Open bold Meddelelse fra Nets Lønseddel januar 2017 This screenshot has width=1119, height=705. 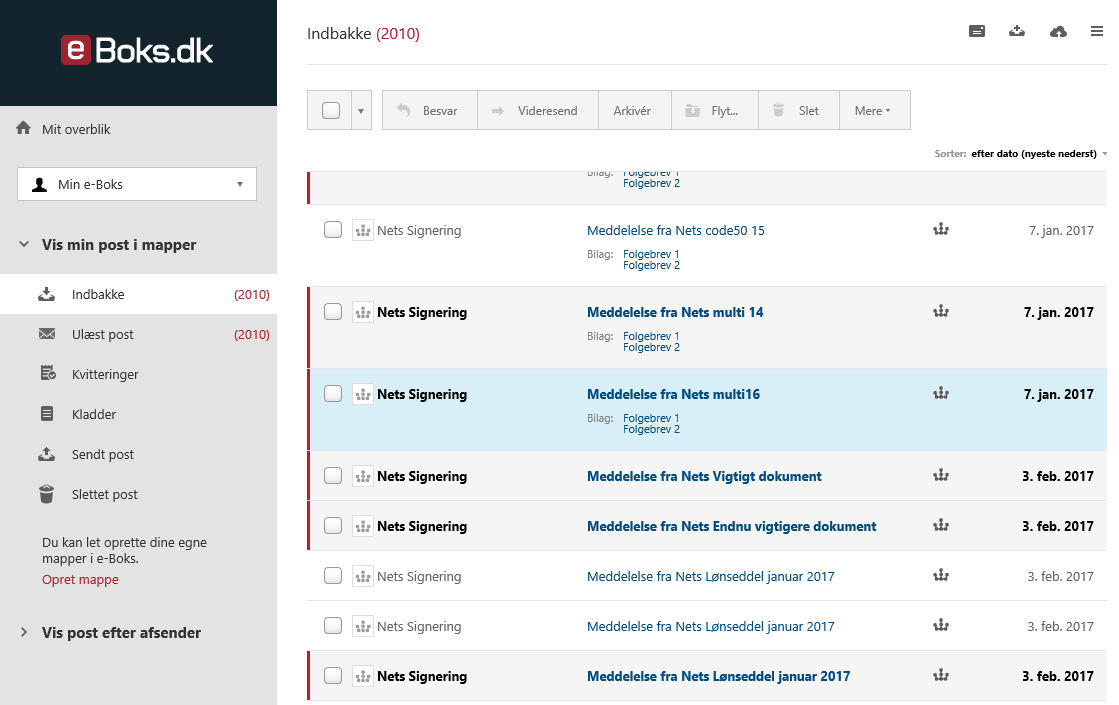tap(718, 676)
